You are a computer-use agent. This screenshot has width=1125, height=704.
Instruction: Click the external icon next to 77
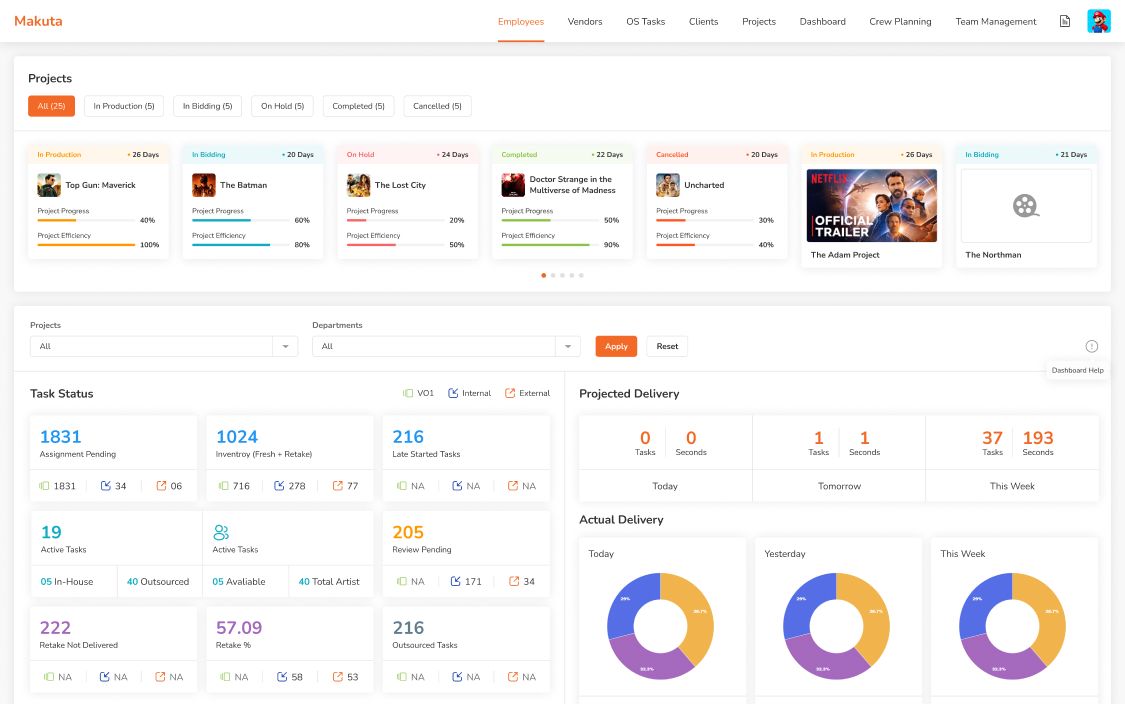[x=337, y=486]
